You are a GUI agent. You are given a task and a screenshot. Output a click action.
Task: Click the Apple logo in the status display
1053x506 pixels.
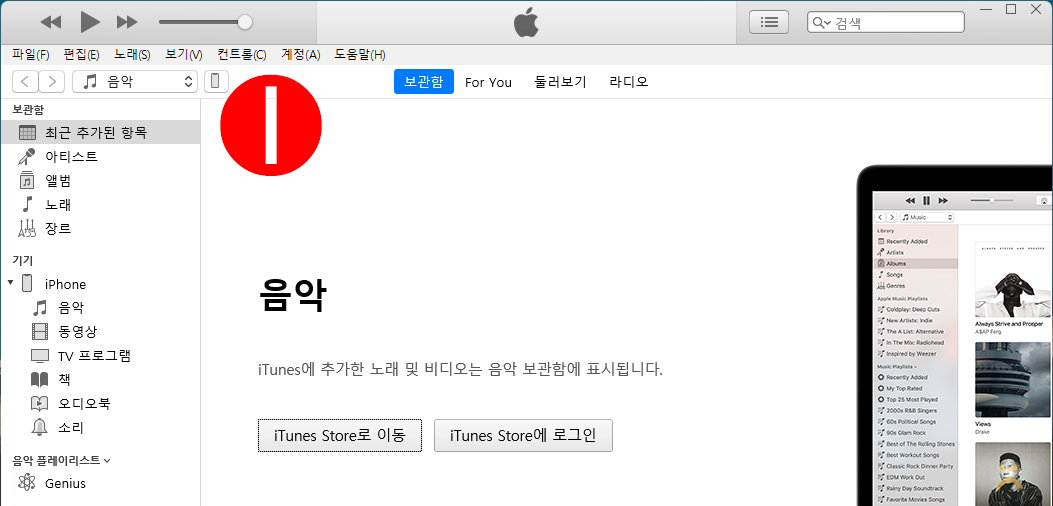click(526, 22)
